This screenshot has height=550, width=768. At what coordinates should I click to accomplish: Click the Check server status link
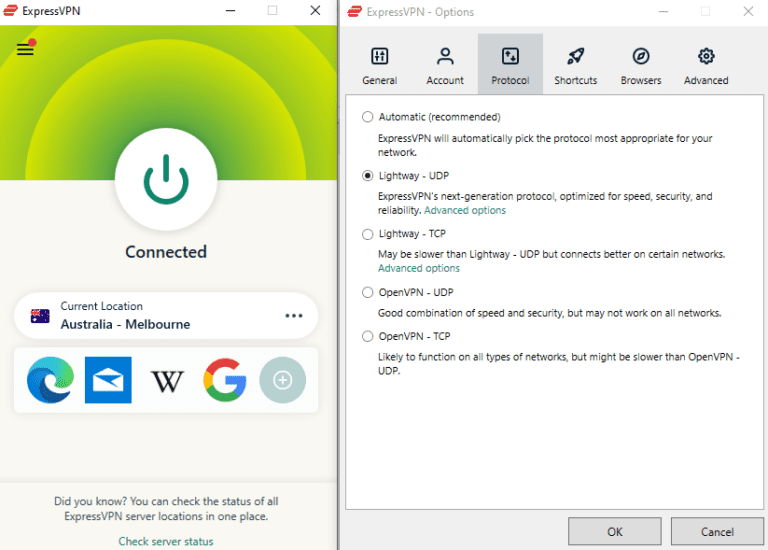[x=166, y=541]
